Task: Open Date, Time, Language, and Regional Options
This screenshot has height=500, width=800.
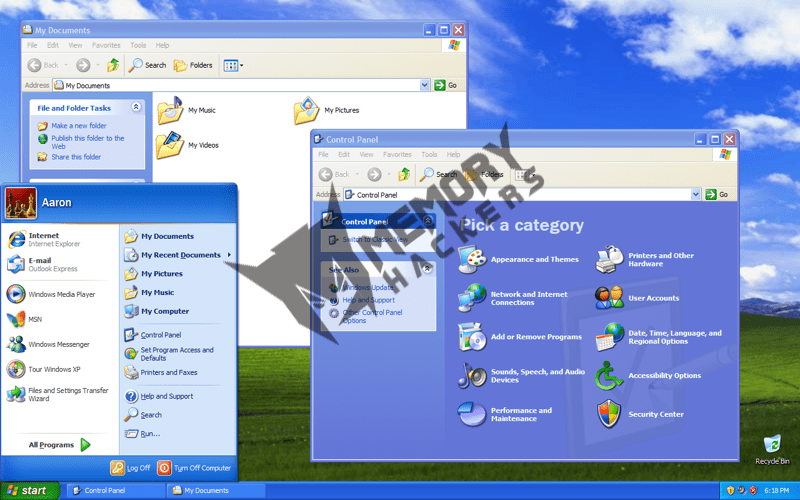Action: (659, 337)
